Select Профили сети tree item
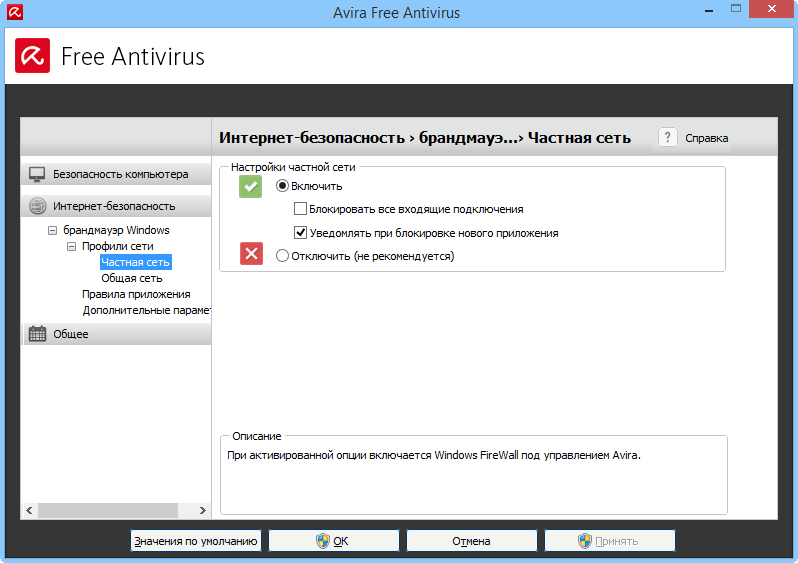The image size is (798, 563). 118,246
